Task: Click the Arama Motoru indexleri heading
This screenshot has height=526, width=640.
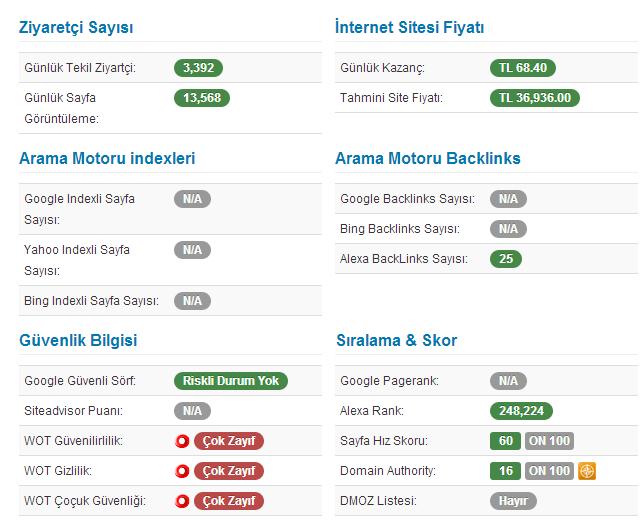Action: (x=107, y=158)
